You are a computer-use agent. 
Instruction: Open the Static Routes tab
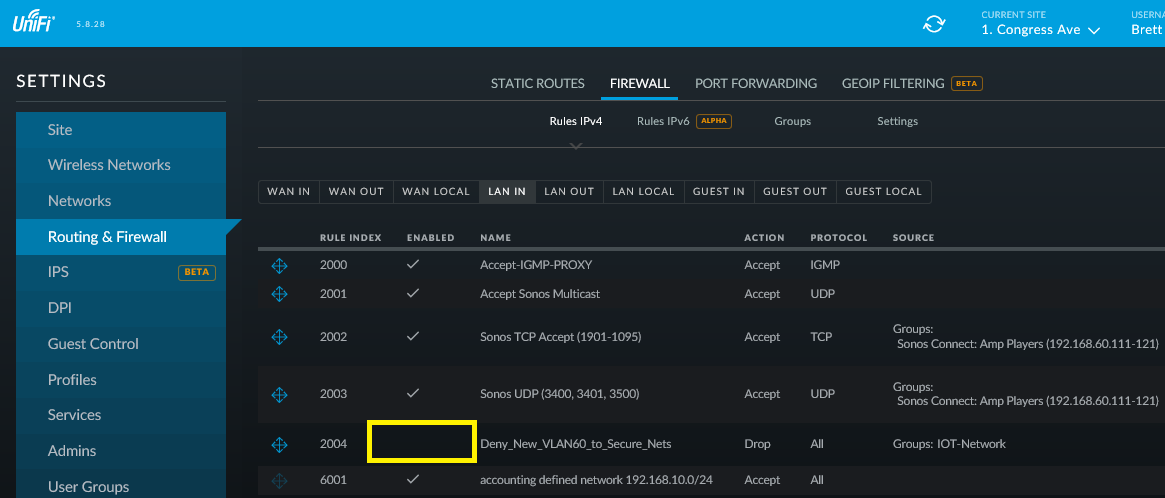click(x=538, y=84)
